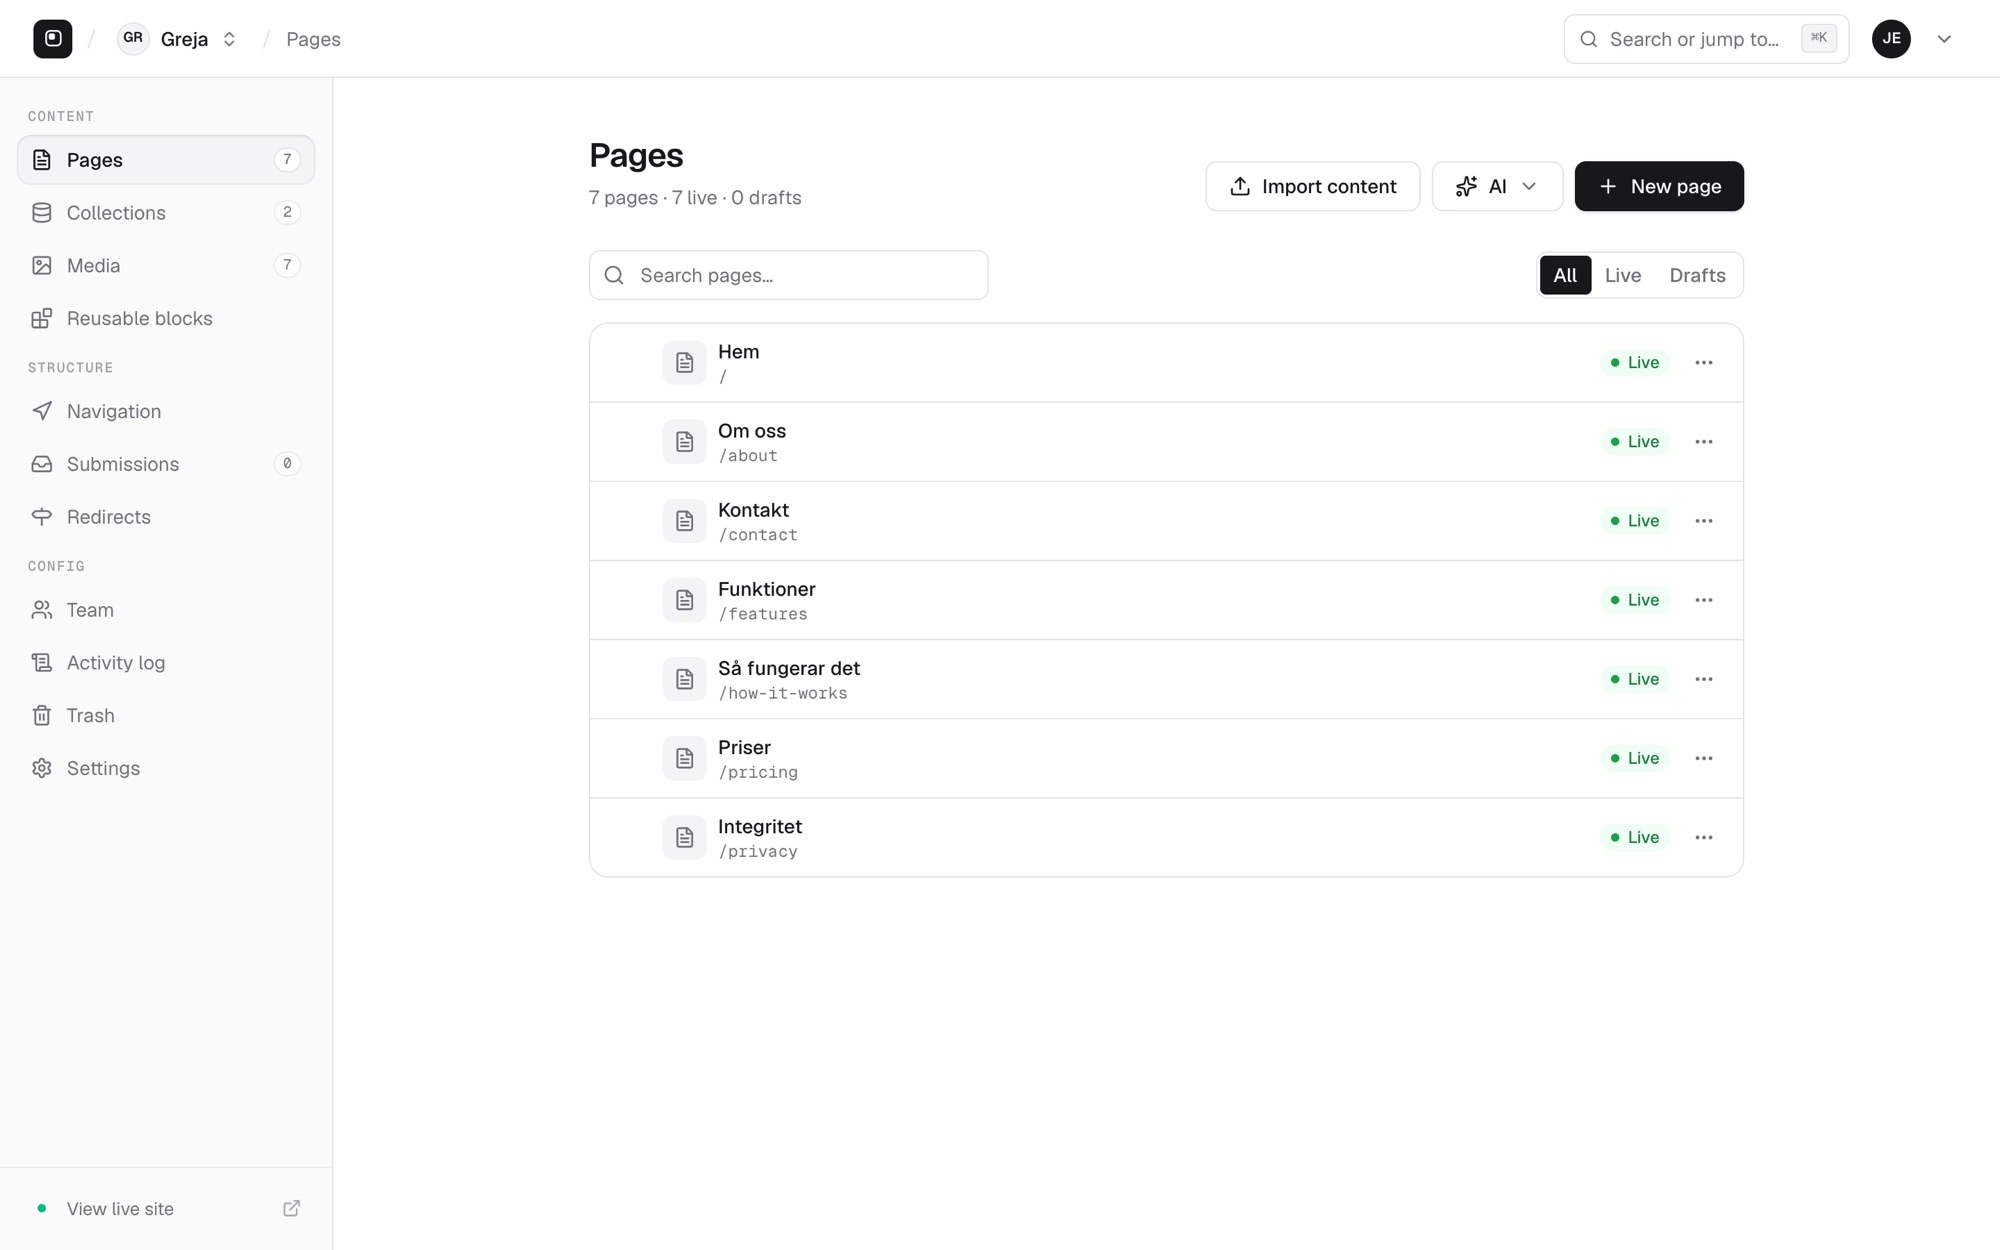
Task: Open the JE user avatar
Action: point(1891,39)
